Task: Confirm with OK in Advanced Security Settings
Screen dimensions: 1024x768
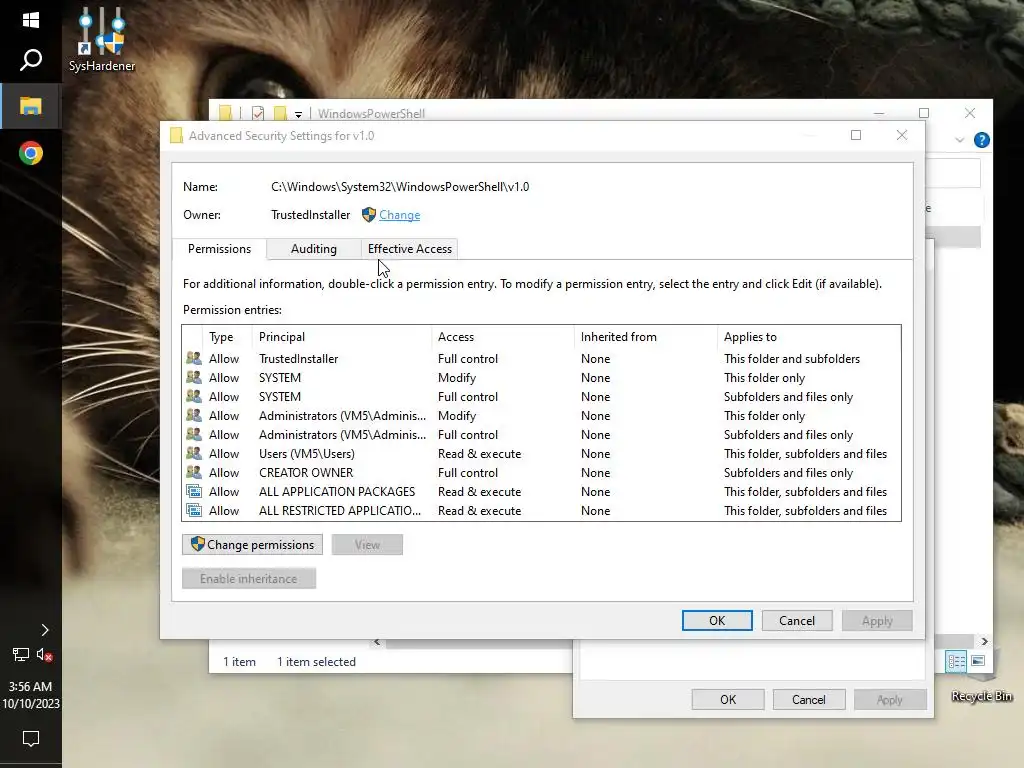Action: click(717, 620)
